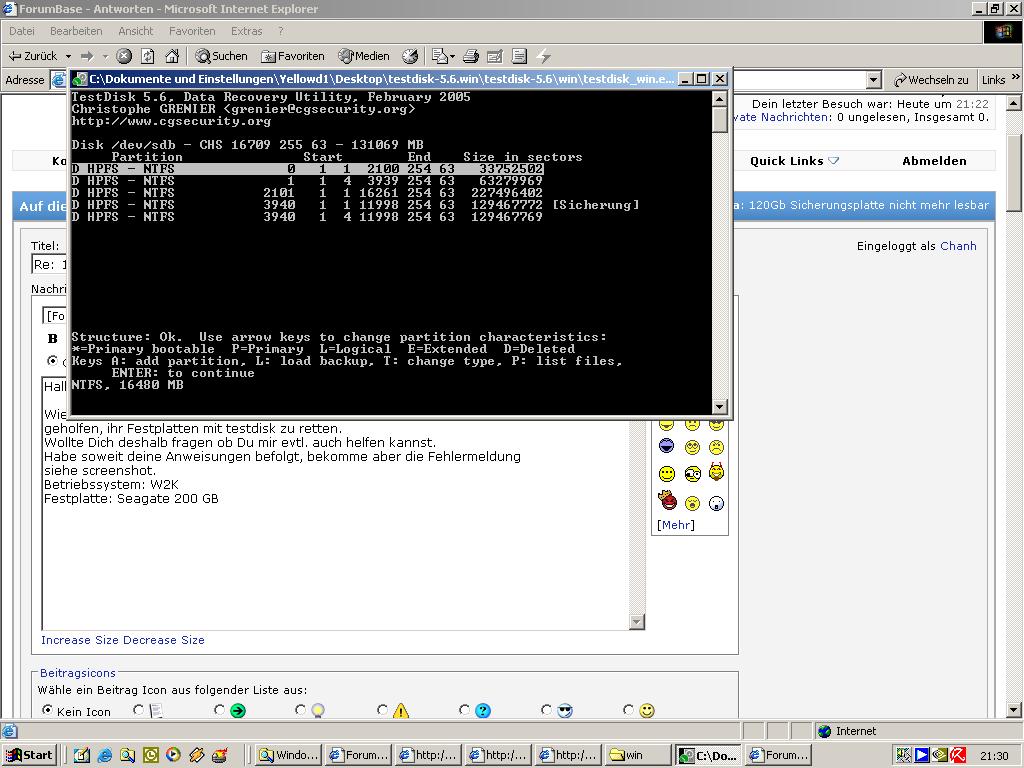The height and width of the screenshot is (768, 1024).
Task: Open the Suchen search pane
Action: tap(221, 56)
